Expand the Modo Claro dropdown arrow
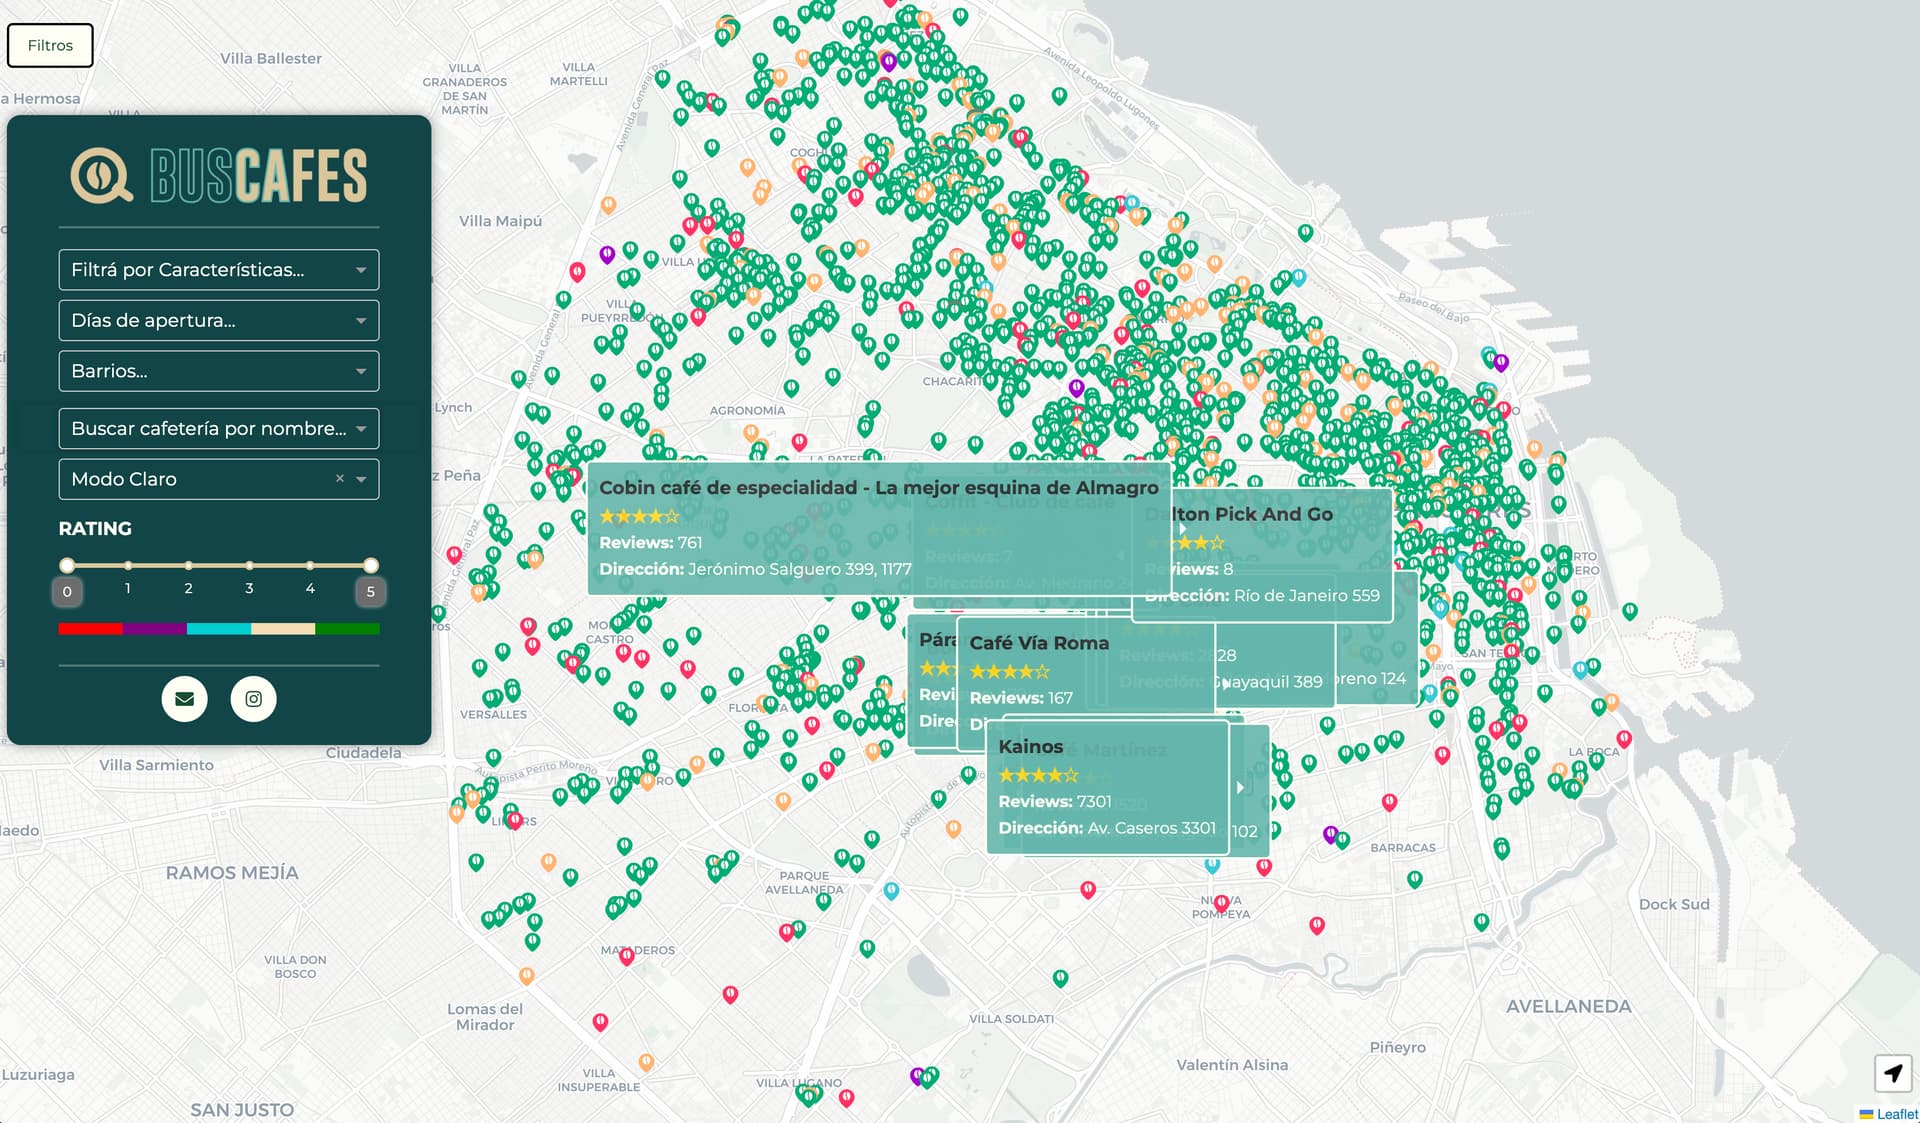This screenshot has width=1920, height=1123. coord(362,480)
